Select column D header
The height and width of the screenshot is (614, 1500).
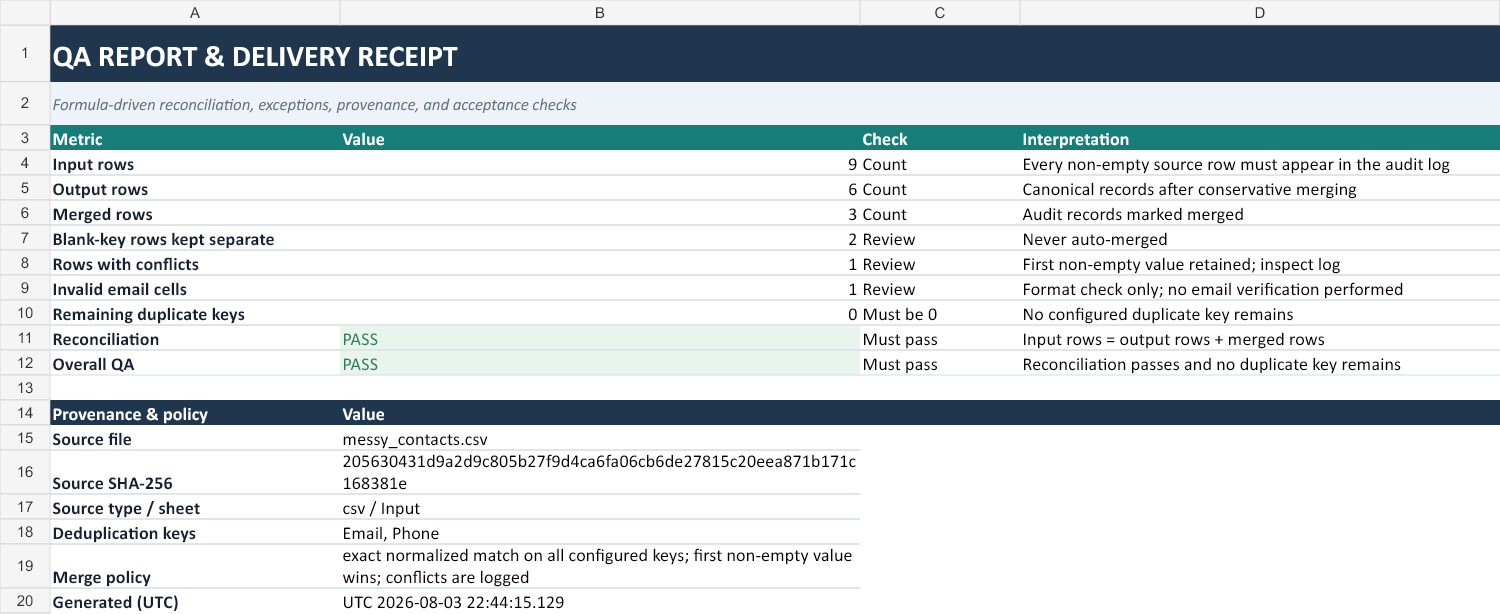pos(1259,13)
